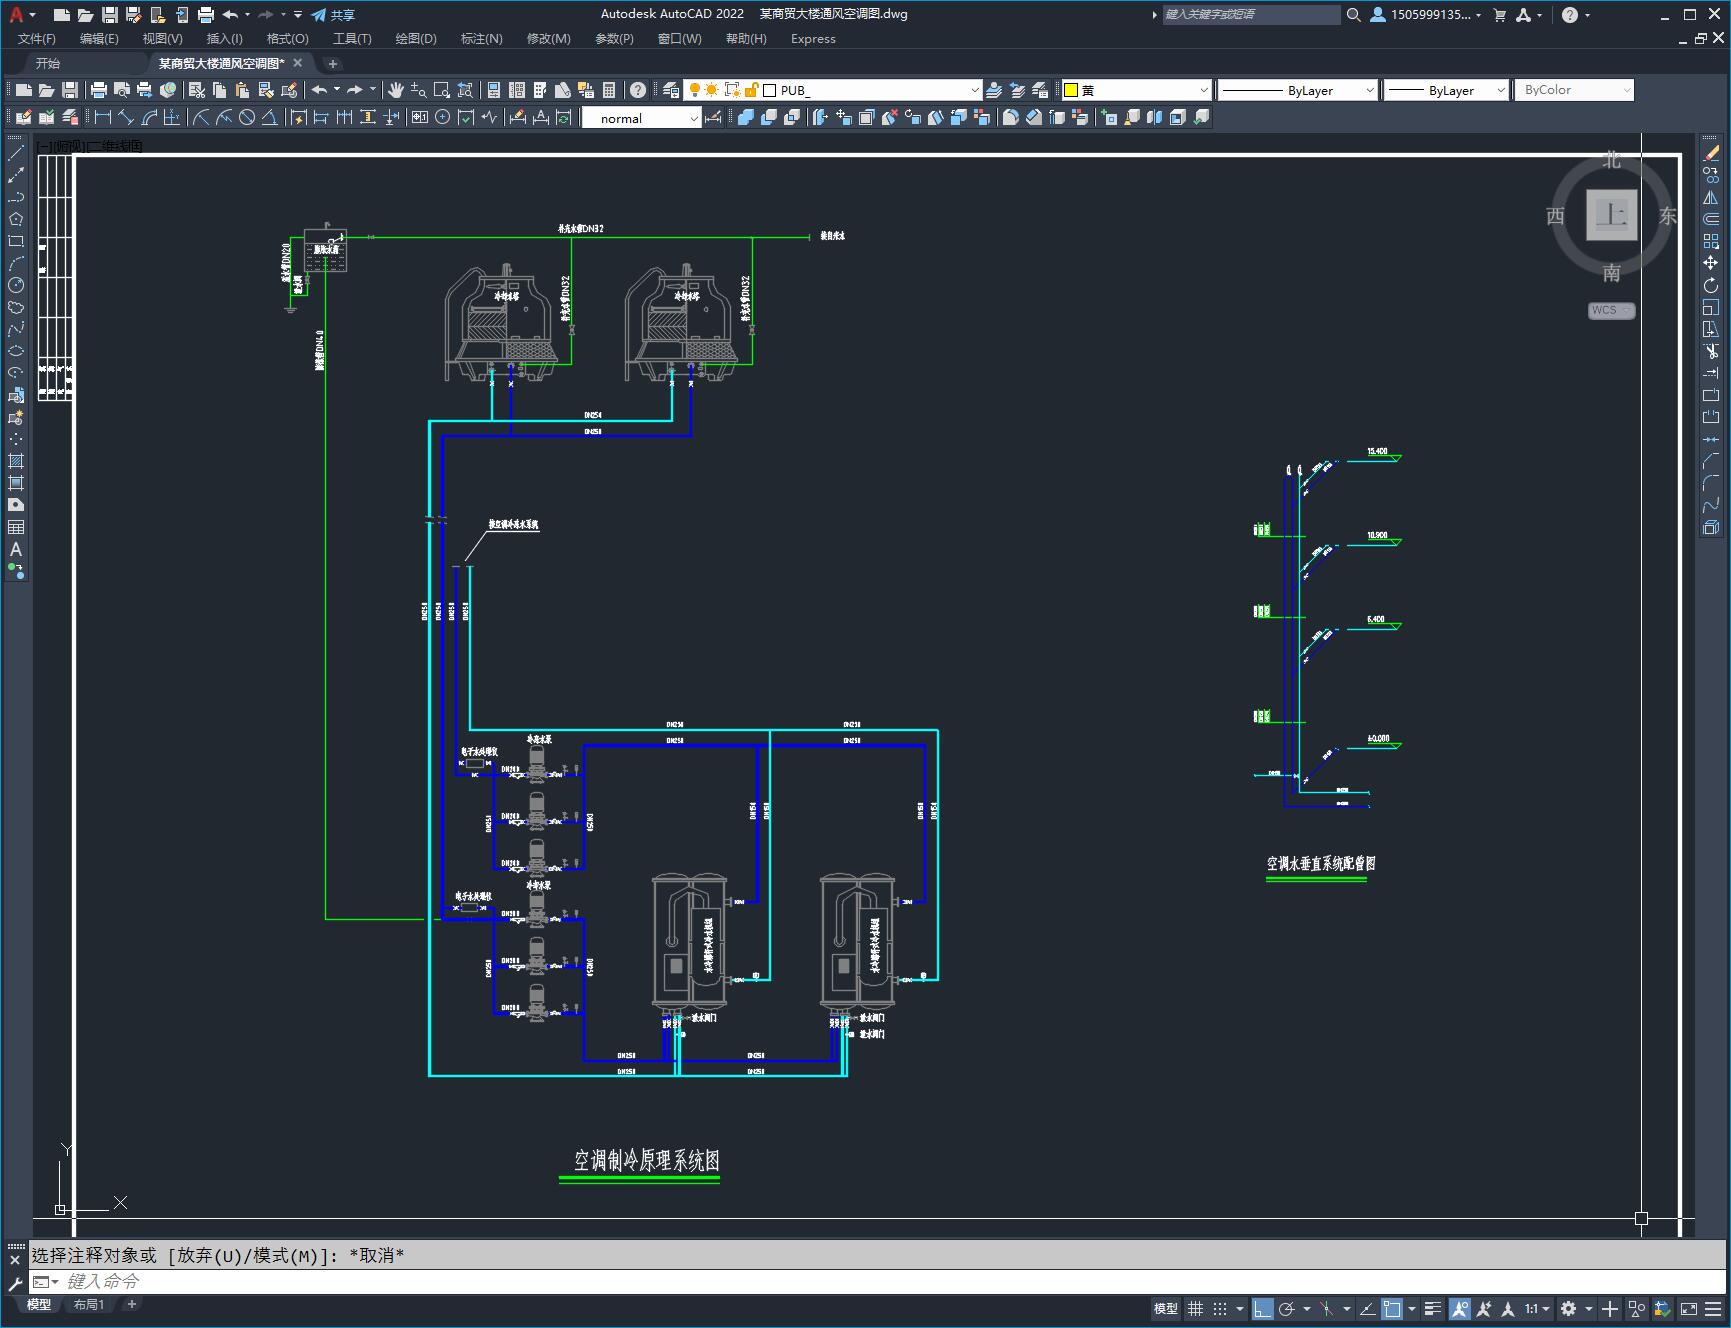This screenshot has width=1731, height=1328.
Task: Open the 标注(N) menu
Action: 481,39
